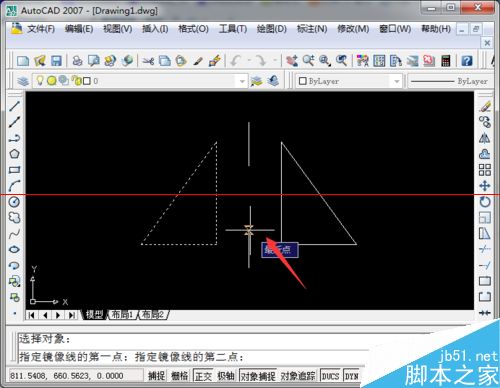Switch to the 布局2 layout tab
Viewport: 500px width, 388px height.
(153, 314)
